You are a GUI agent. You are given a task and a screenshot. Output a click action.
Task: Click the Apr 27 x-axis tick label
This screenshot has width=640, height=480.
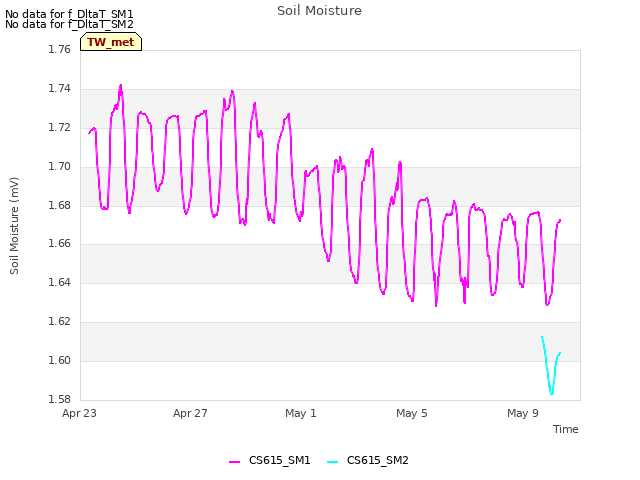190,413
